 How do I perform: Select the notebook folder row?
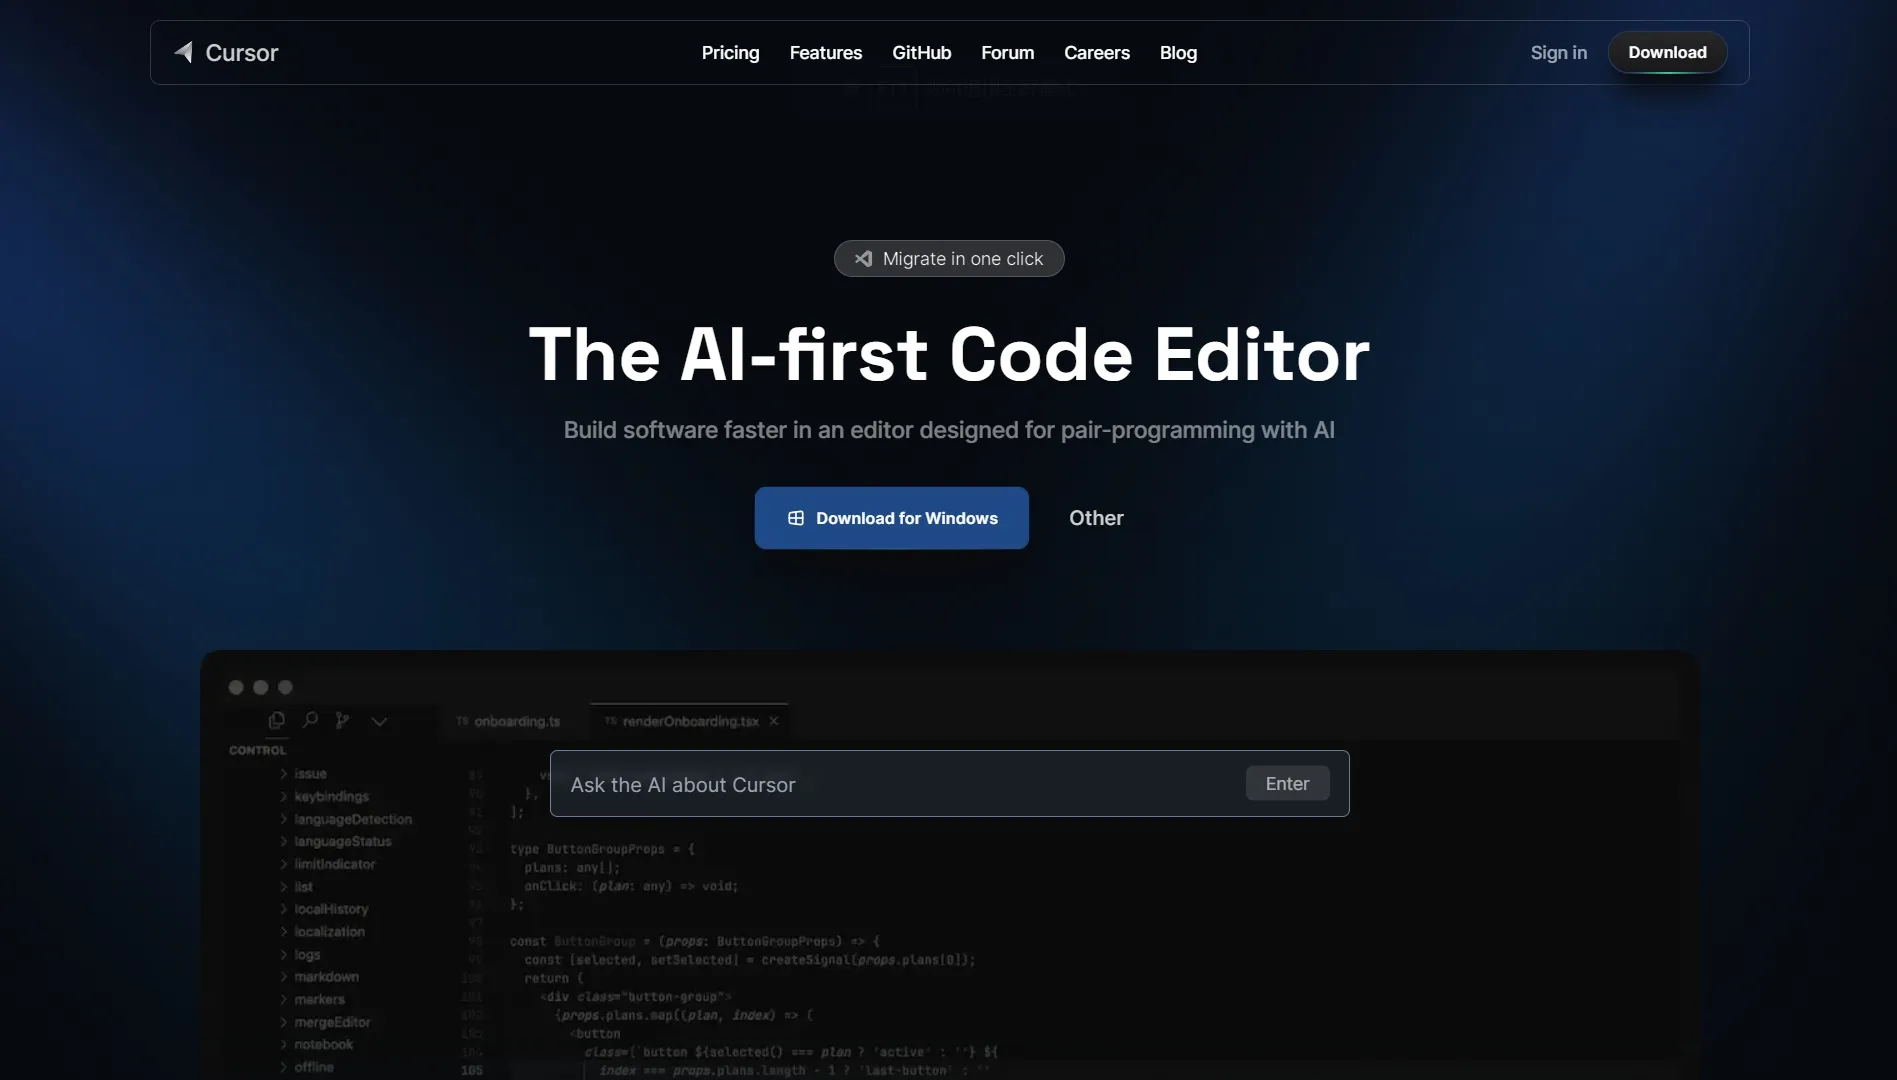click(316, 1045)
